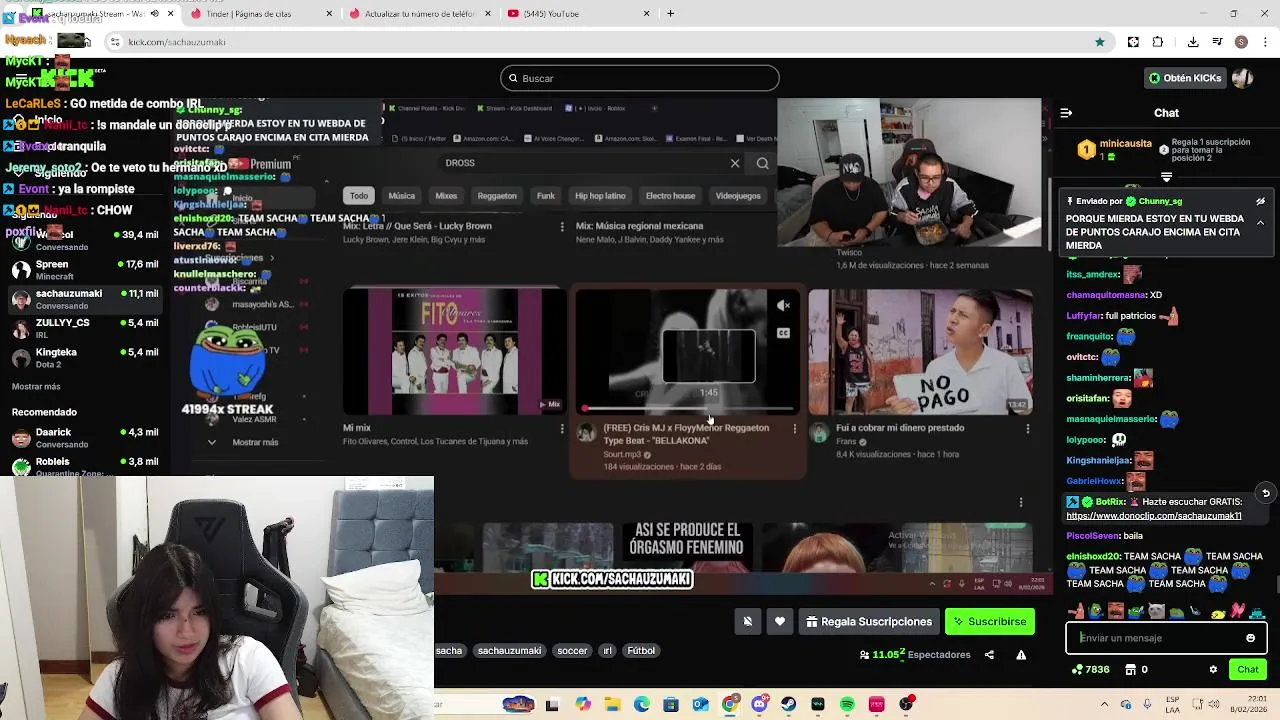Screen dimensions: 1280x720
Task: Switch to the Tinder Páginas de citas tab
Action: point(260,14)
